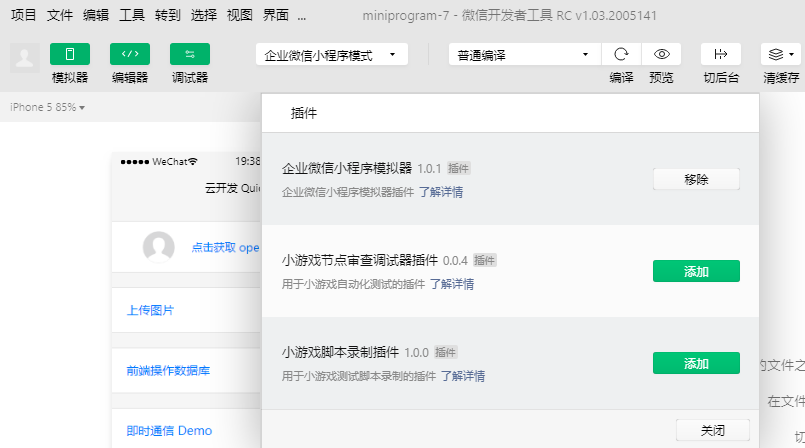Open the iPhone 5 85% device dropdown
Screen dimensions: 805x448
pyautogui.click(x=47, y=107)
